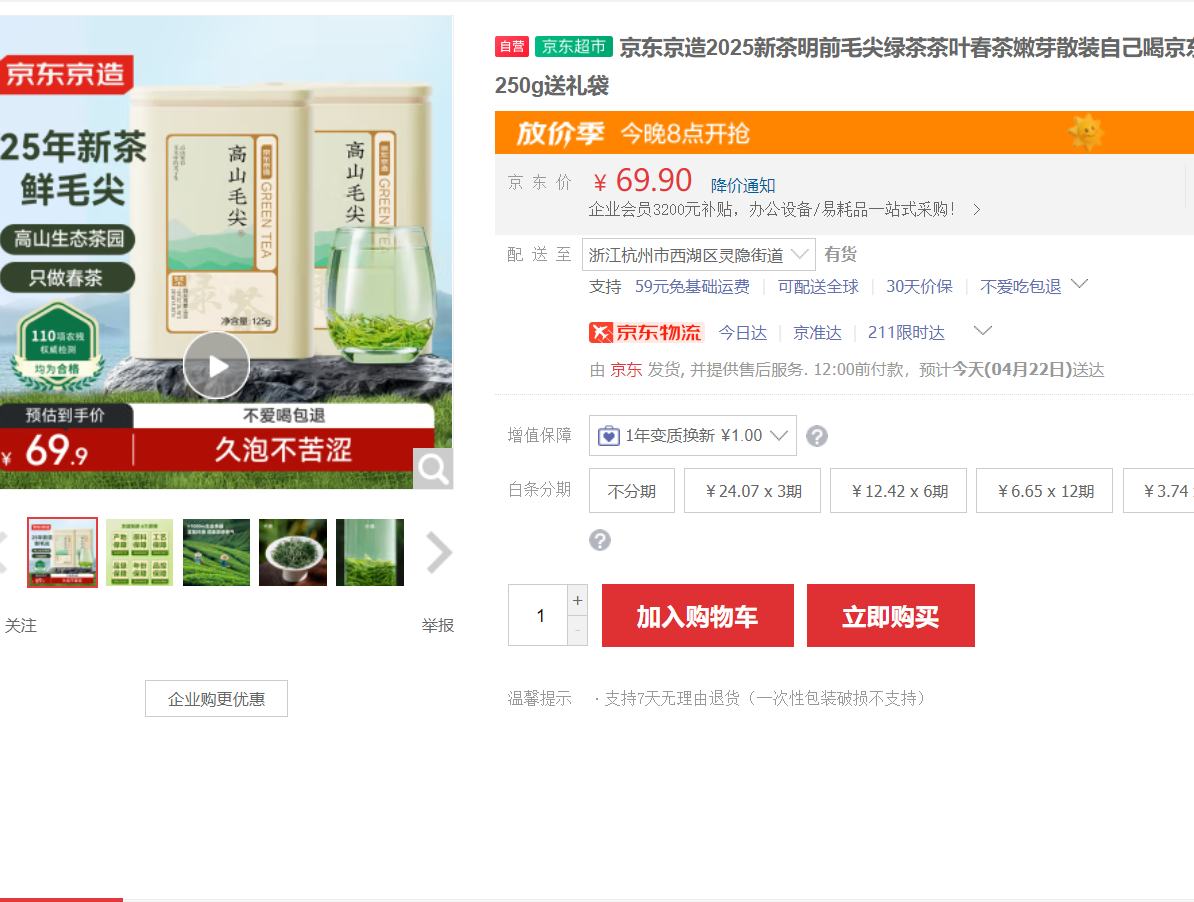Image resolution: width=1194 pixels, height=902 pixels.
Task: Click the 举报 report link
Action: coord(438,626)
